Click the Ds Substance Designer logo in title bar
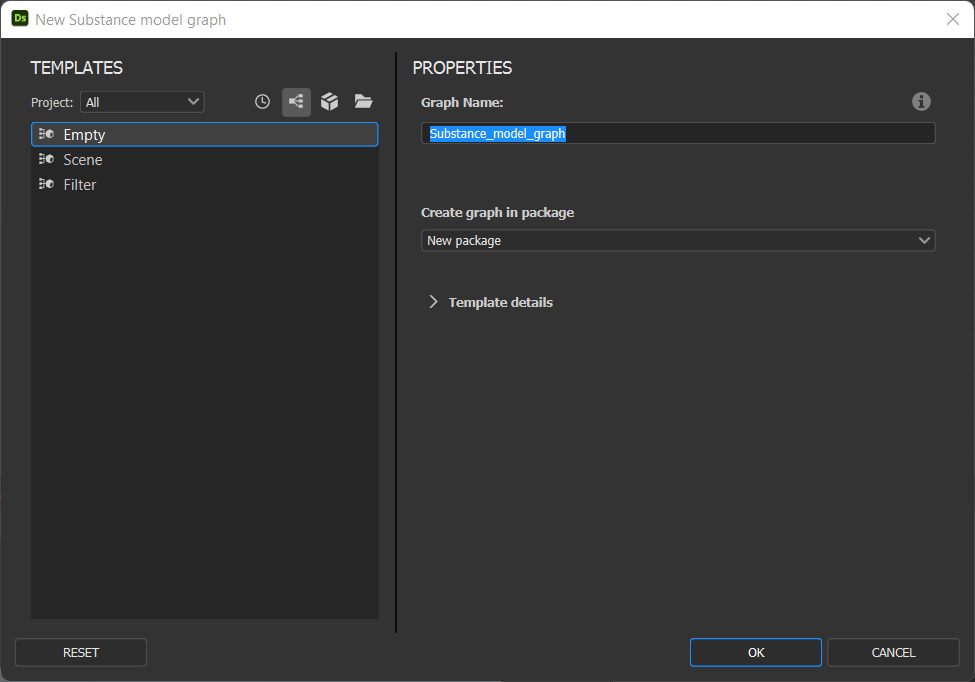This screenshot has width=975, height=682. [x=20, y=19]
